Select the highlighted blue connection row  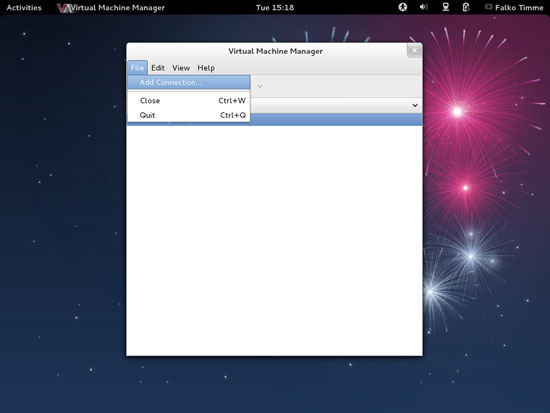tap(336, 119)
